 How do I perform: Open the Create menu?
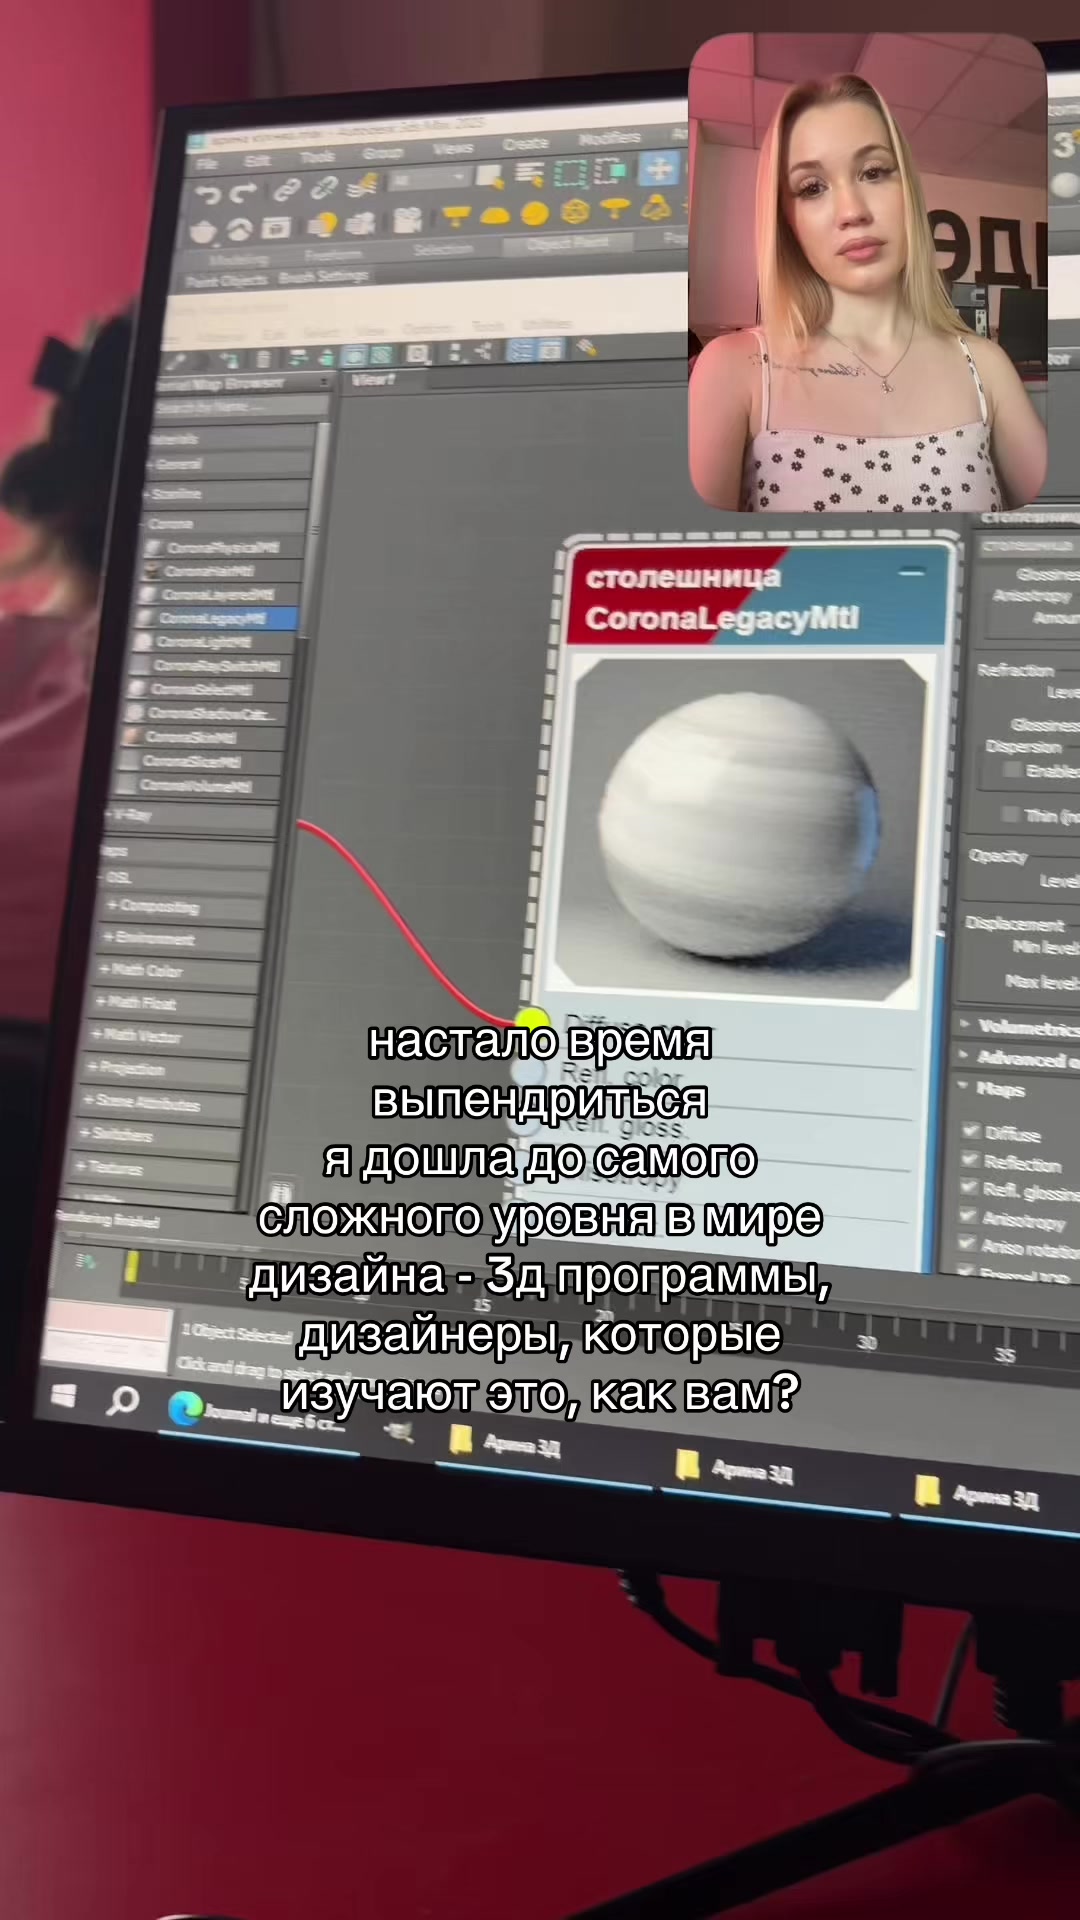pos(526,144)
